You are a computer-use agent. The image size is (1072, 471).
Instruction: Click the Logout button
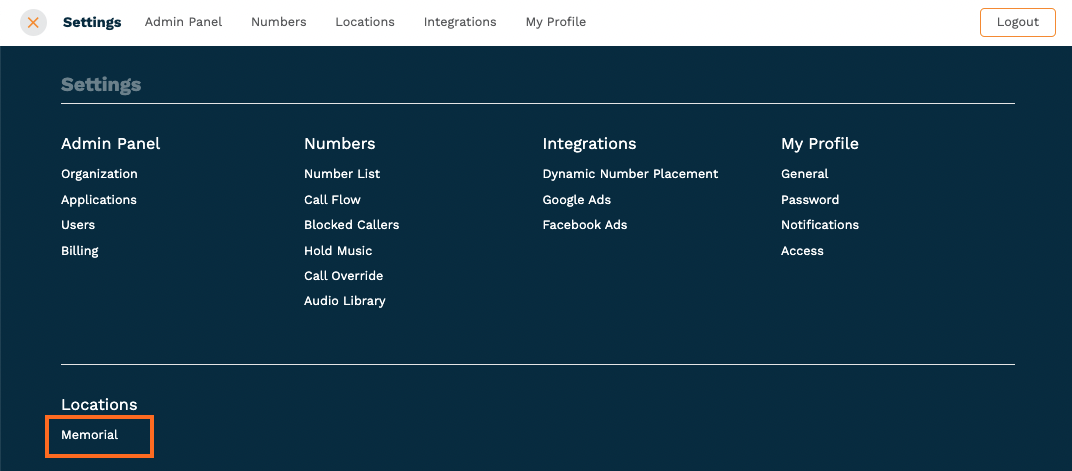coord(1017,22)
